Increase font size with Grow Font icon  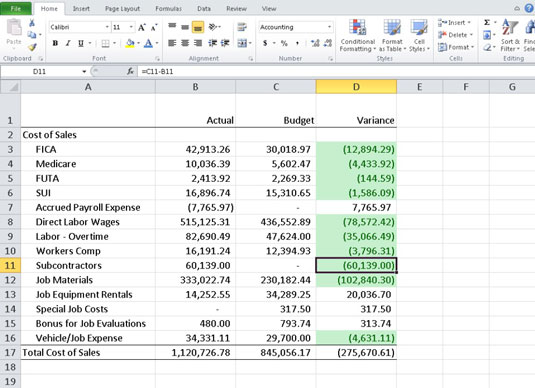pos(142,27)
